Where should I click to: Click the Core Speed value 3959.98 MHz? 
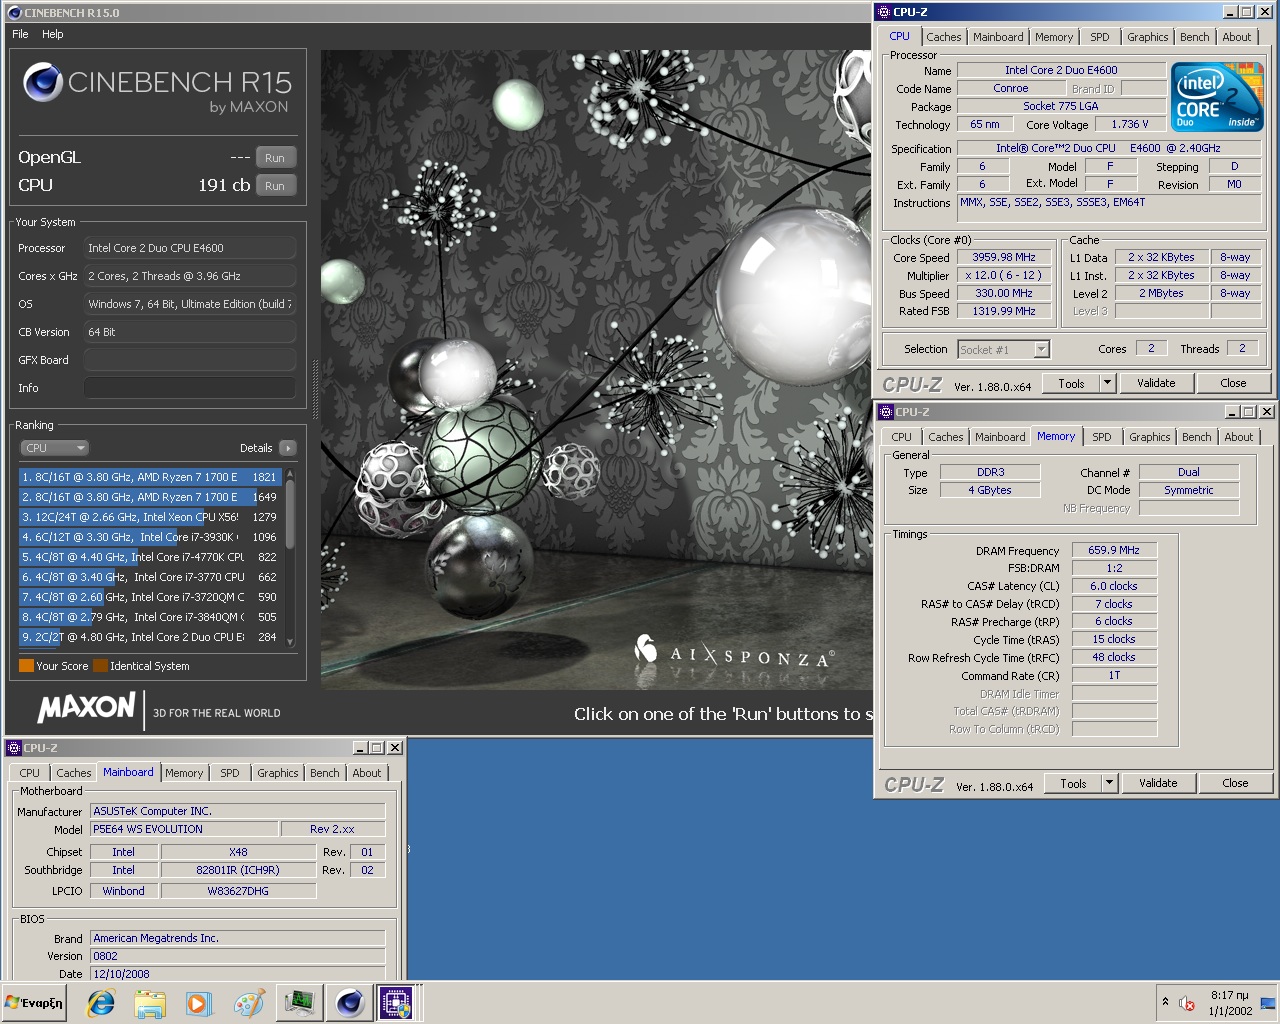[x=1004, y=257]
